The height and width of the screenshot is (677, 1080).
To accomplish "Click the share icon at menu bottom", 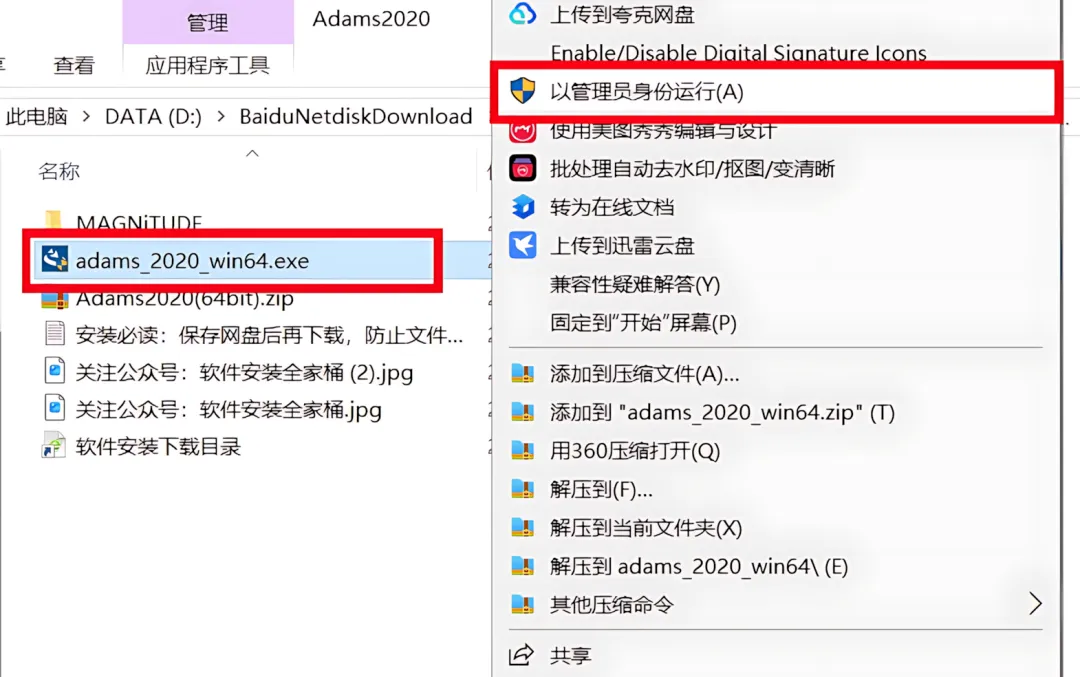I will pos(521,654).
